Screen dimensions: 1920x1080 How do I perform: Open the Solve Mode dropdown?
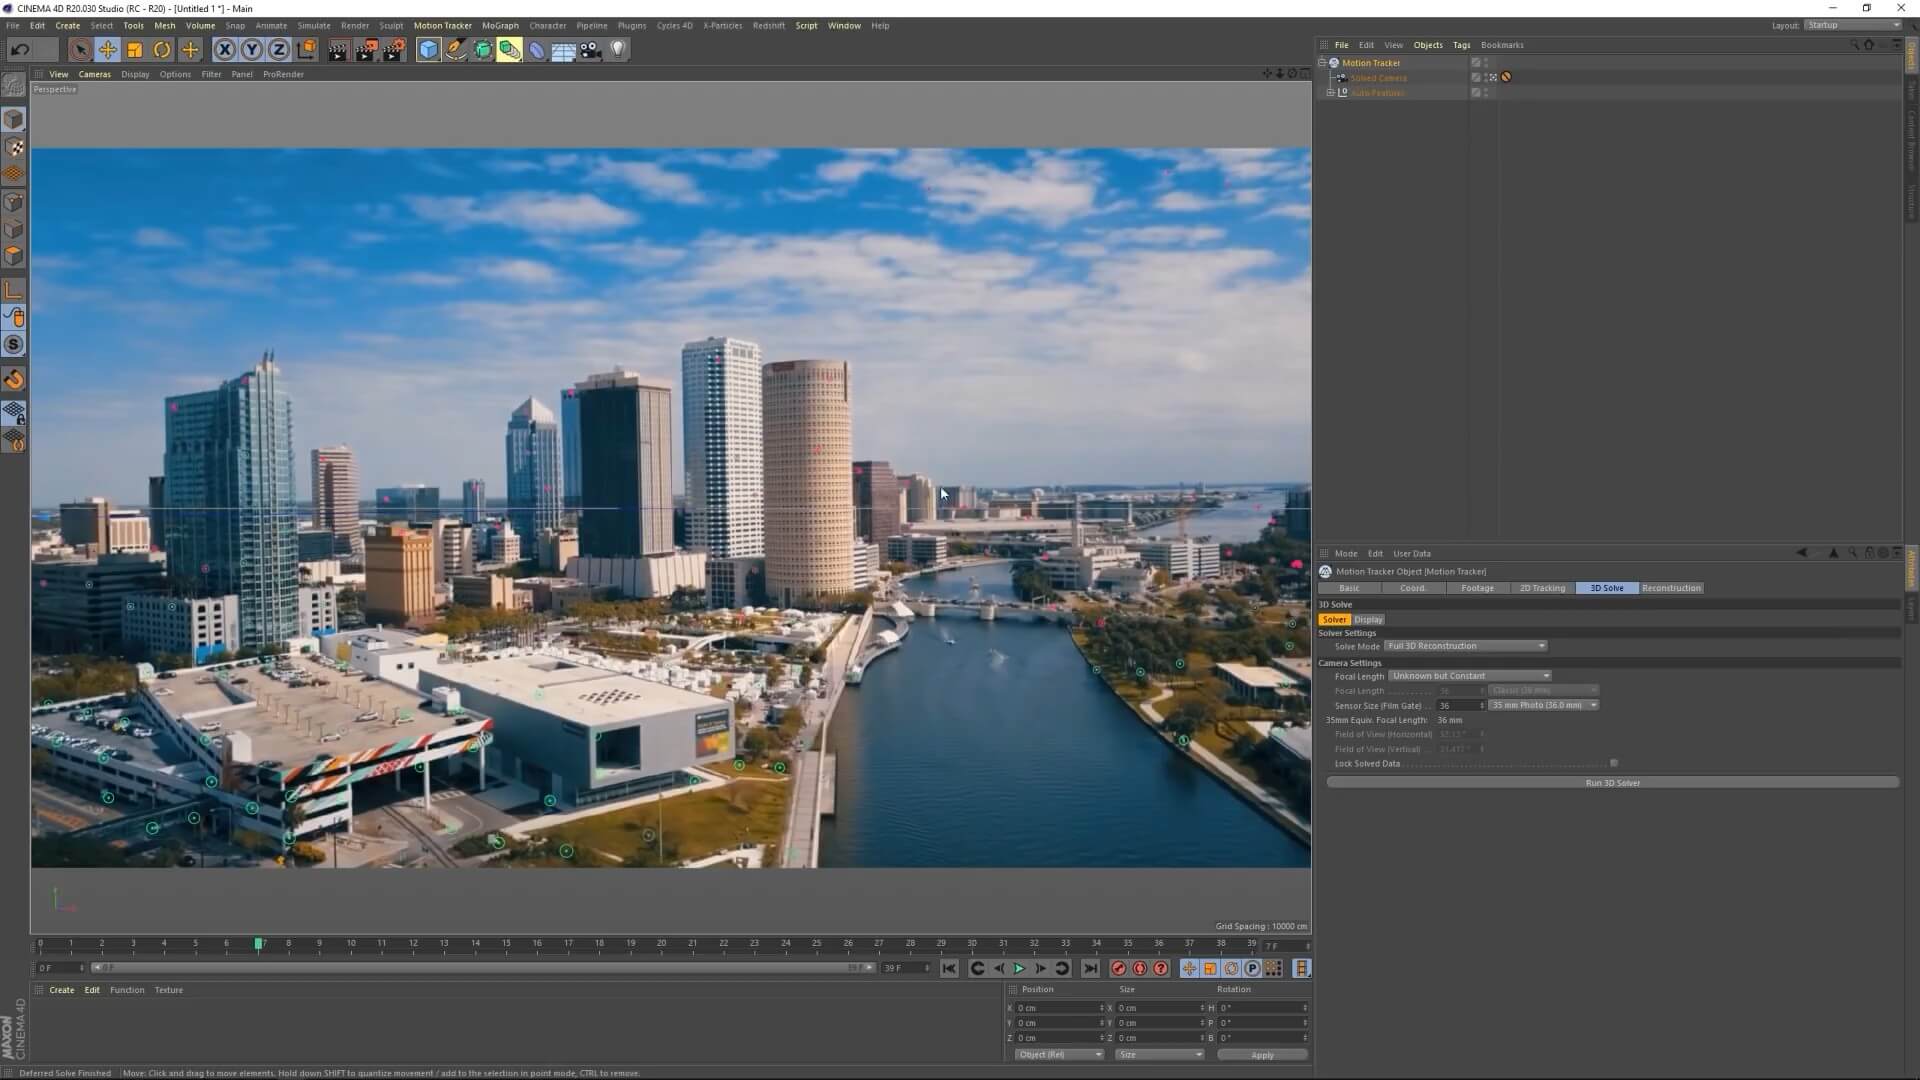click(1465, 646)
